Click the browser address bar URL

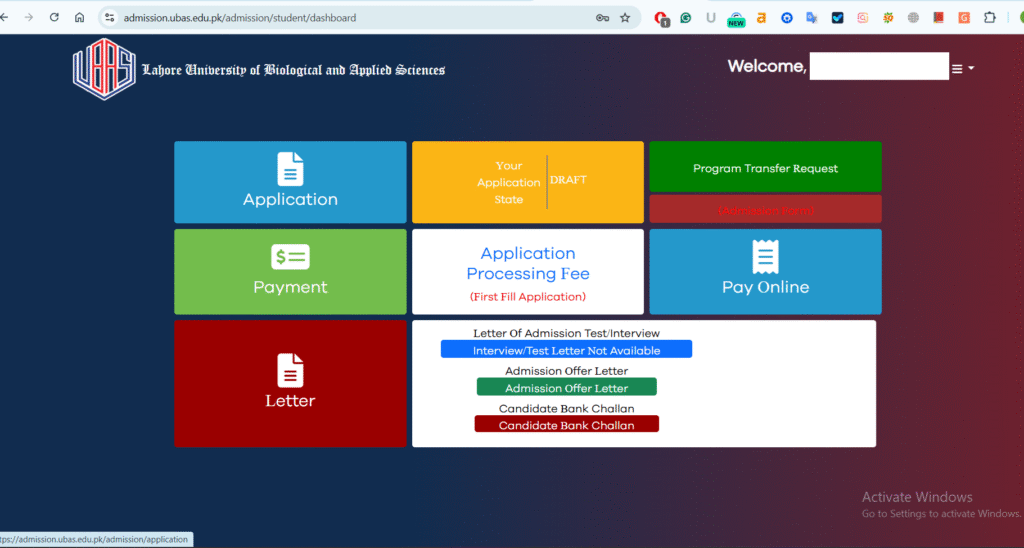point(300,18)
